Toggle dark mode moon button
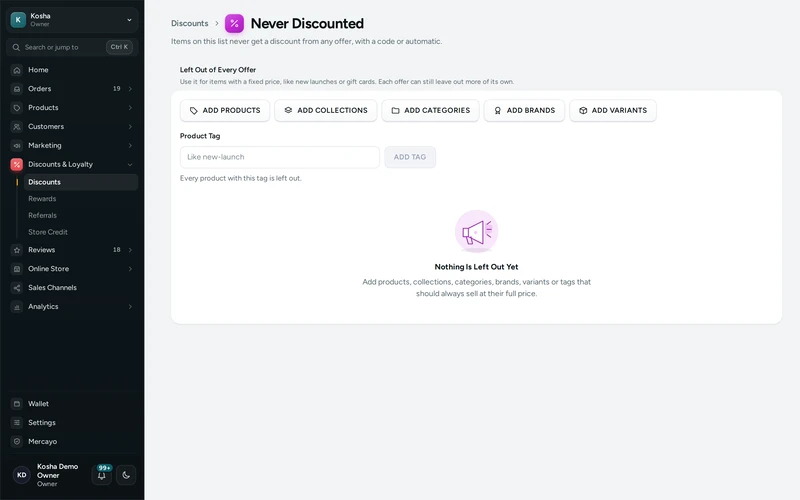 [x=126, y=475]
